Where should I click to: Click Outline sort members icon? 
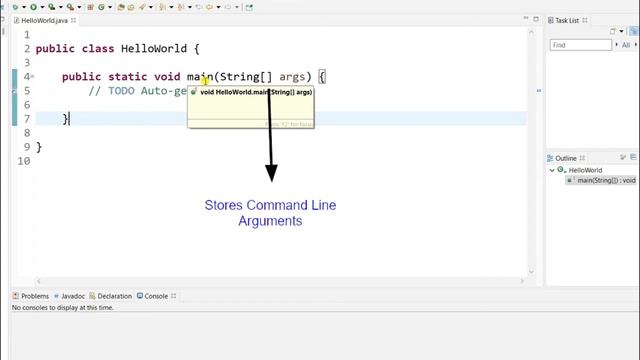pyautogui.click(x=623, y=158)
